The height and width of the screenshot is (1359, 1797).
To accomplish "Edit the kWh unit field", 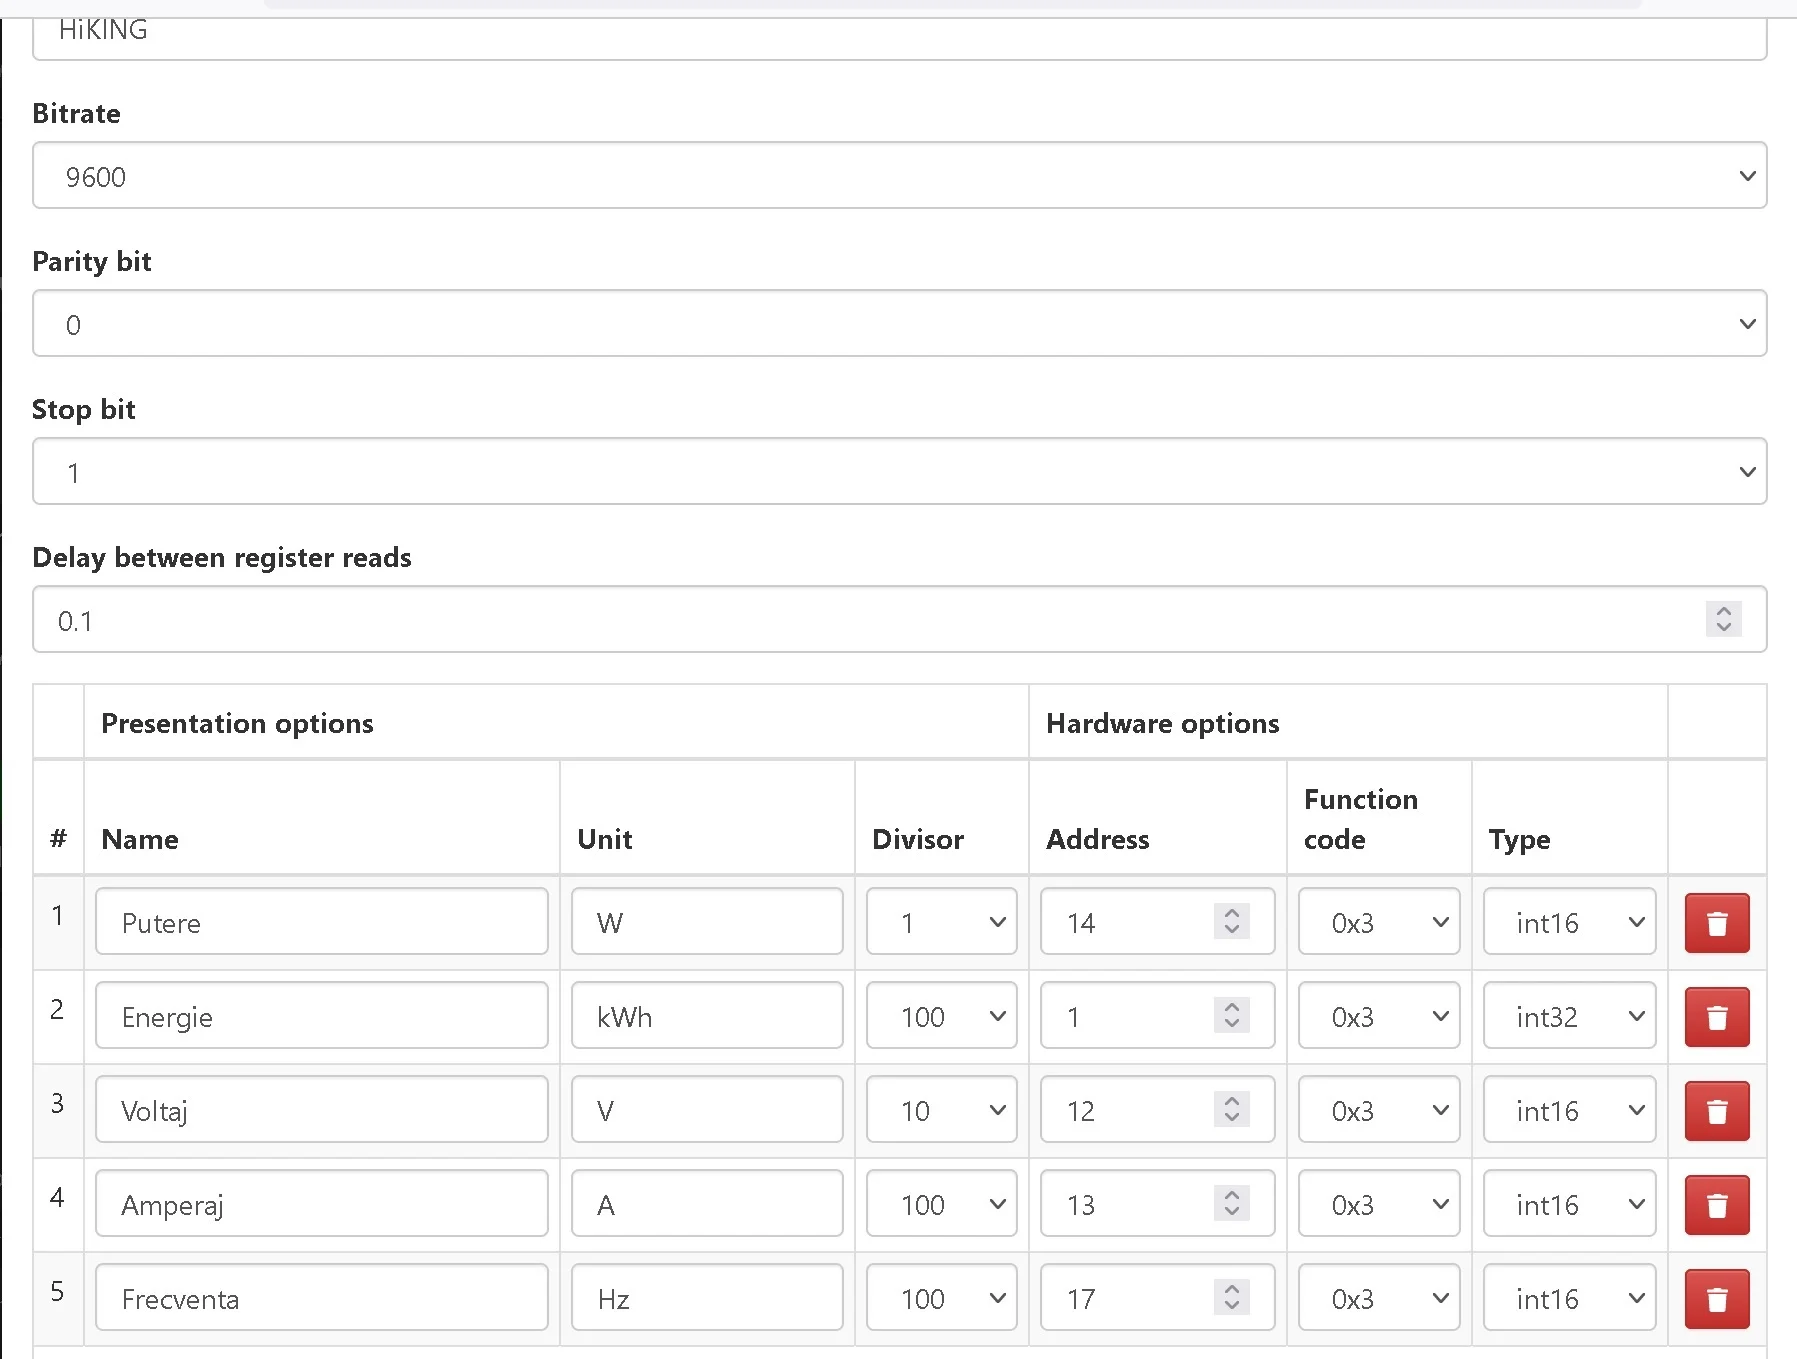I will coord(706,1016).
